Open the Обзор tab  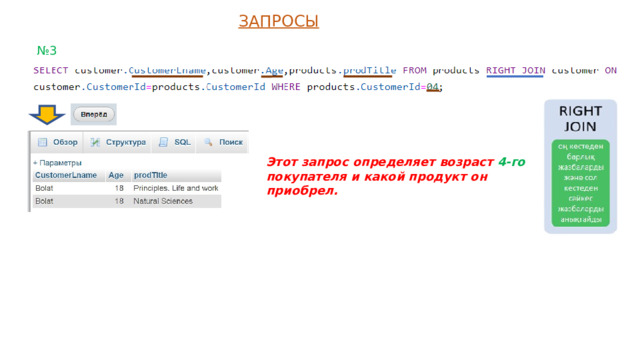pyautogui.click(x=57, y=142)
